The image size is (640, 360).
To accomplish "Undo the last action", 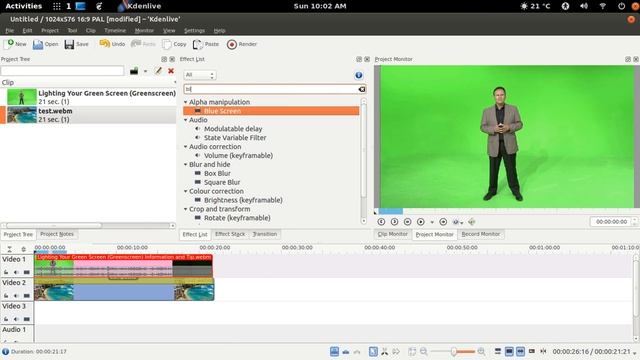I will tap(112, 44).
